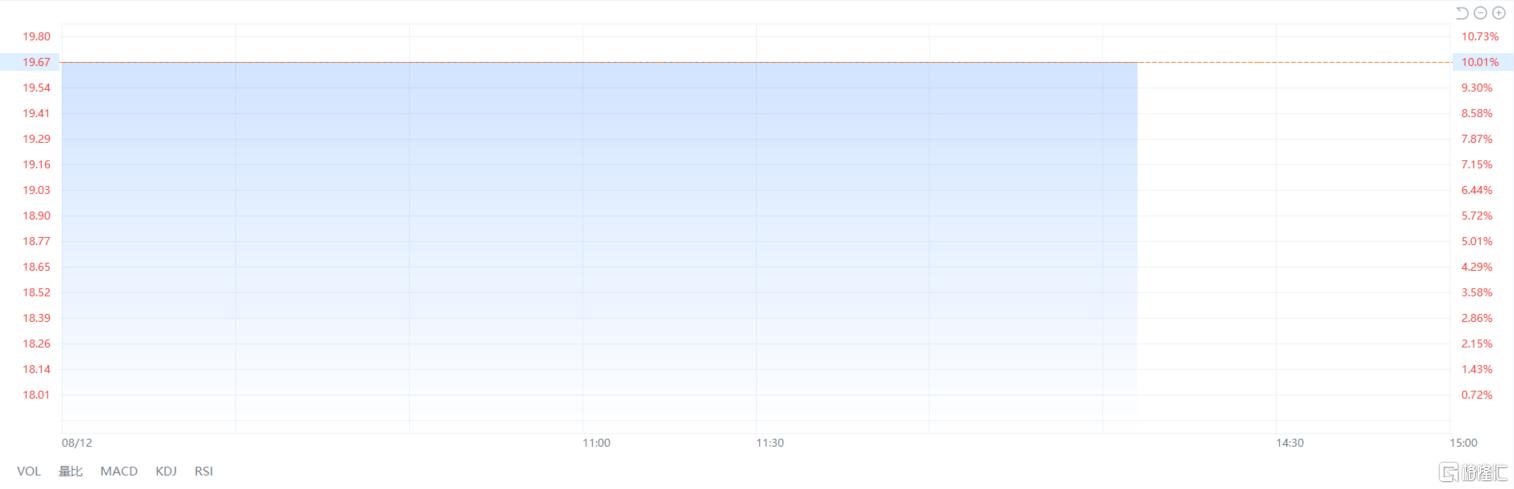Click the flat price line at limit-up
Image resolution: width=1514 pixels, height=489 pixels.
(x=600, y=62)
